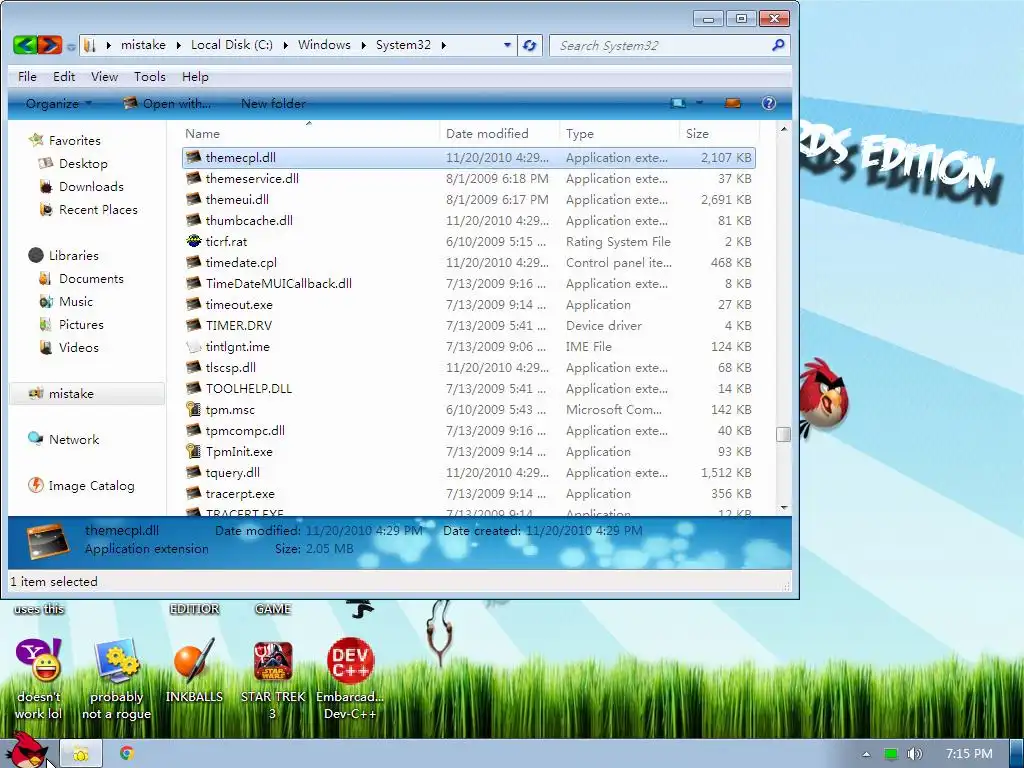Image resolution: width=1024 pixels, height=768 pixels.
Task: Click the TpmInit.exe file icon
Action: coord(193,451)
